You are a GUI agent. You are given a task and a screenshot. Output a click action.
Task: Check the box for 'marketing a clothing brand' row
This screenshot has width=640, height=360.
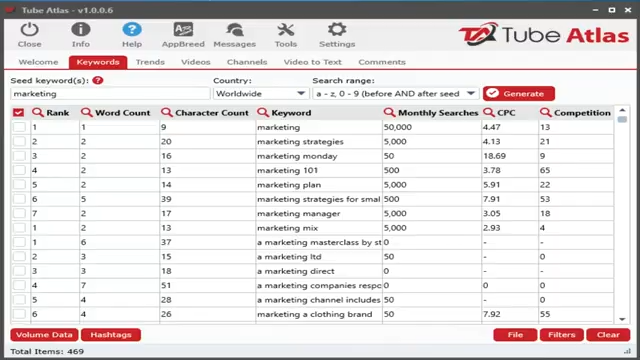[x=19, y=314]
